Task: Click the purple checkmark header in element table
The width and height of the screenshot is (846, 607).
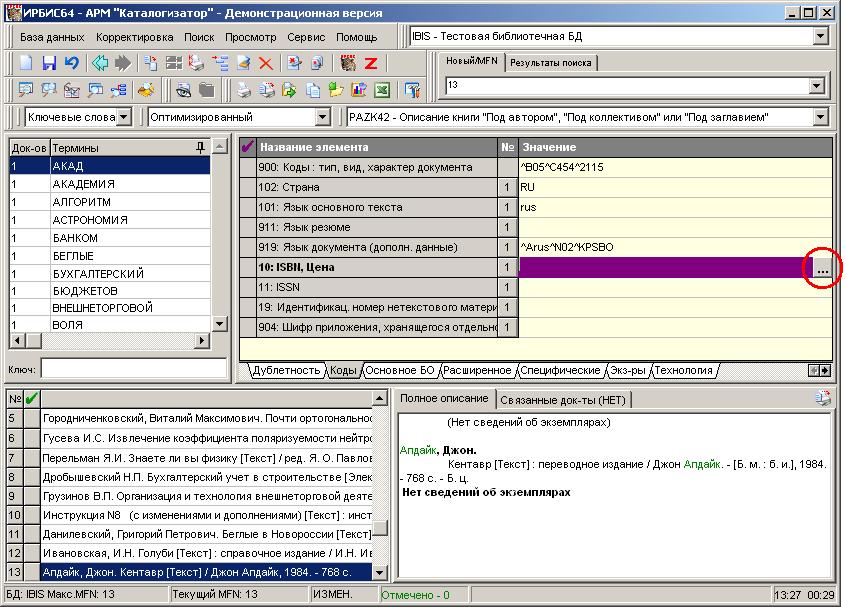Action: (x=249, y=148)
